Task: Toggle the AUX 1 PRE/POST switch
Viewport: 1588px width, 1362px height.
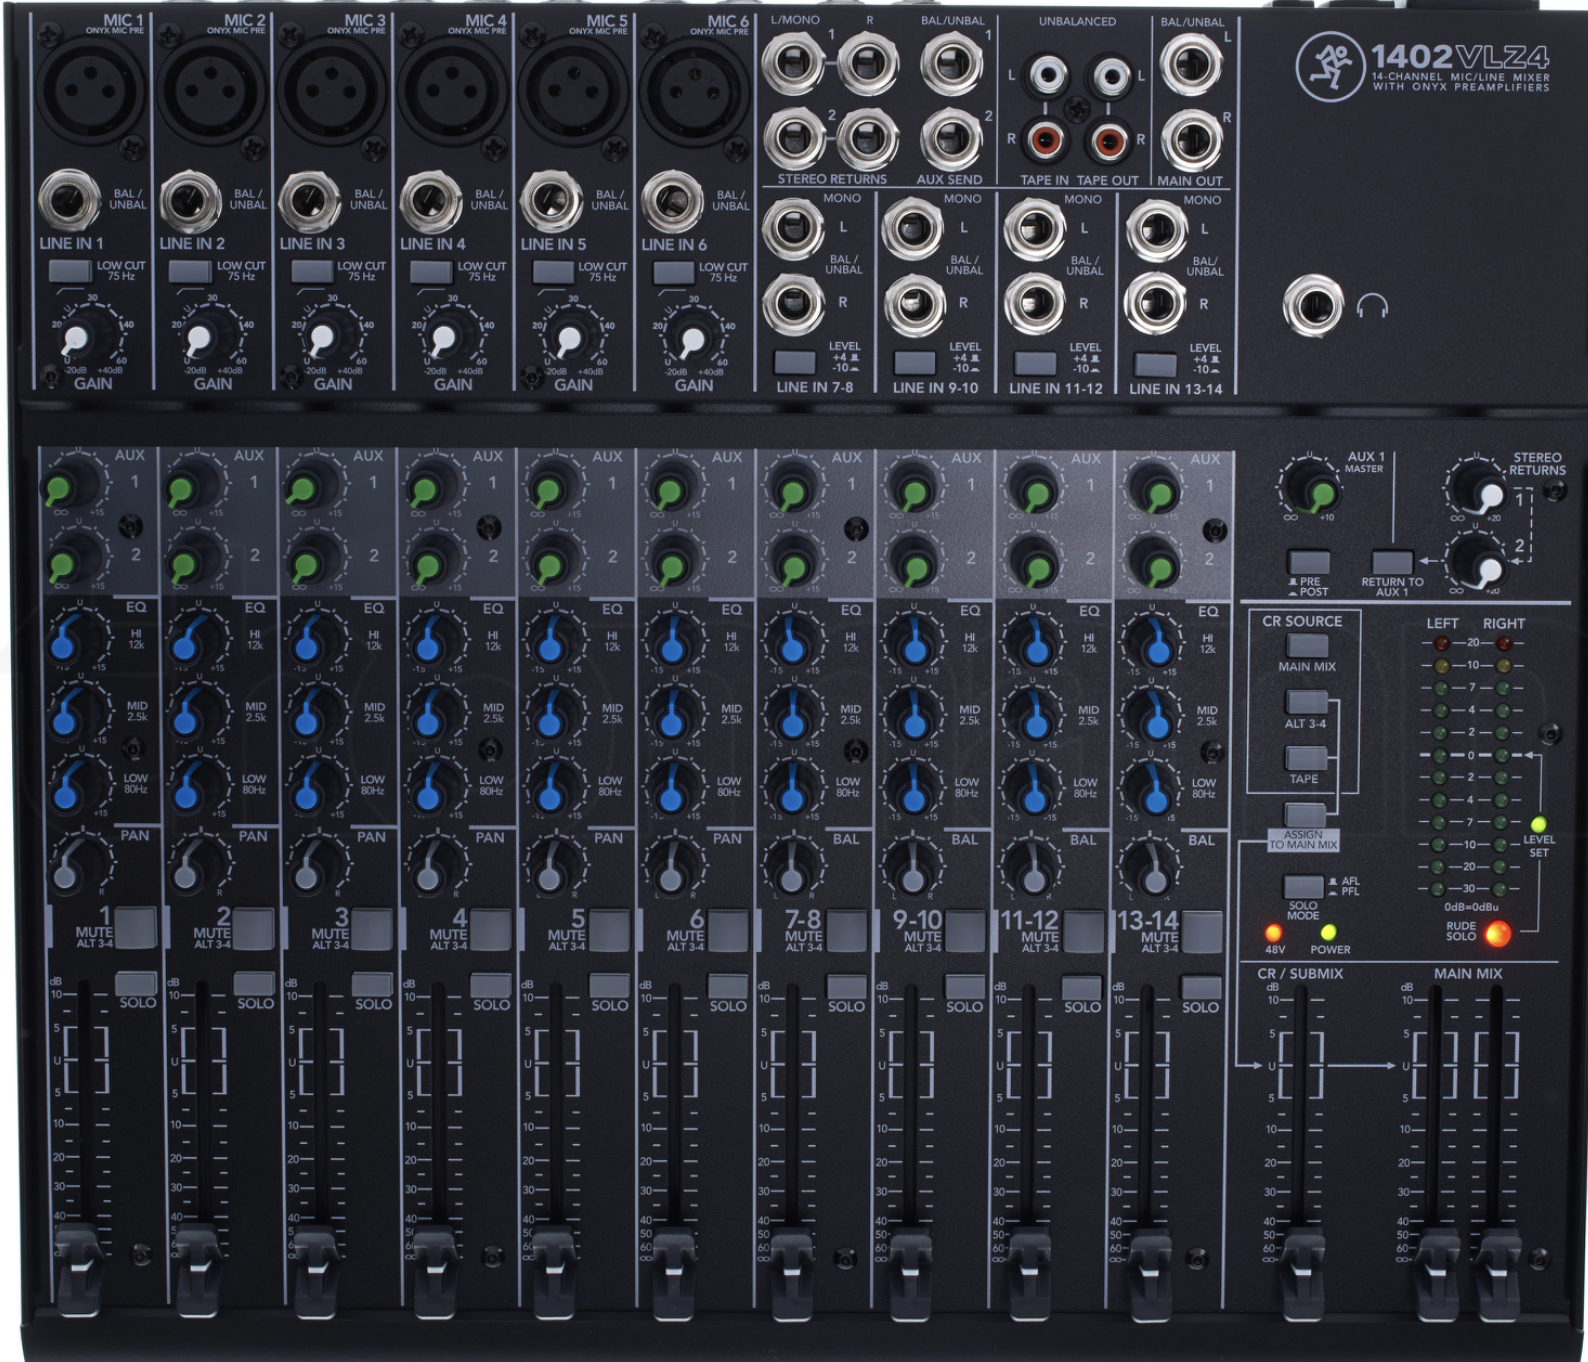Action: (x=1308, y=562)
